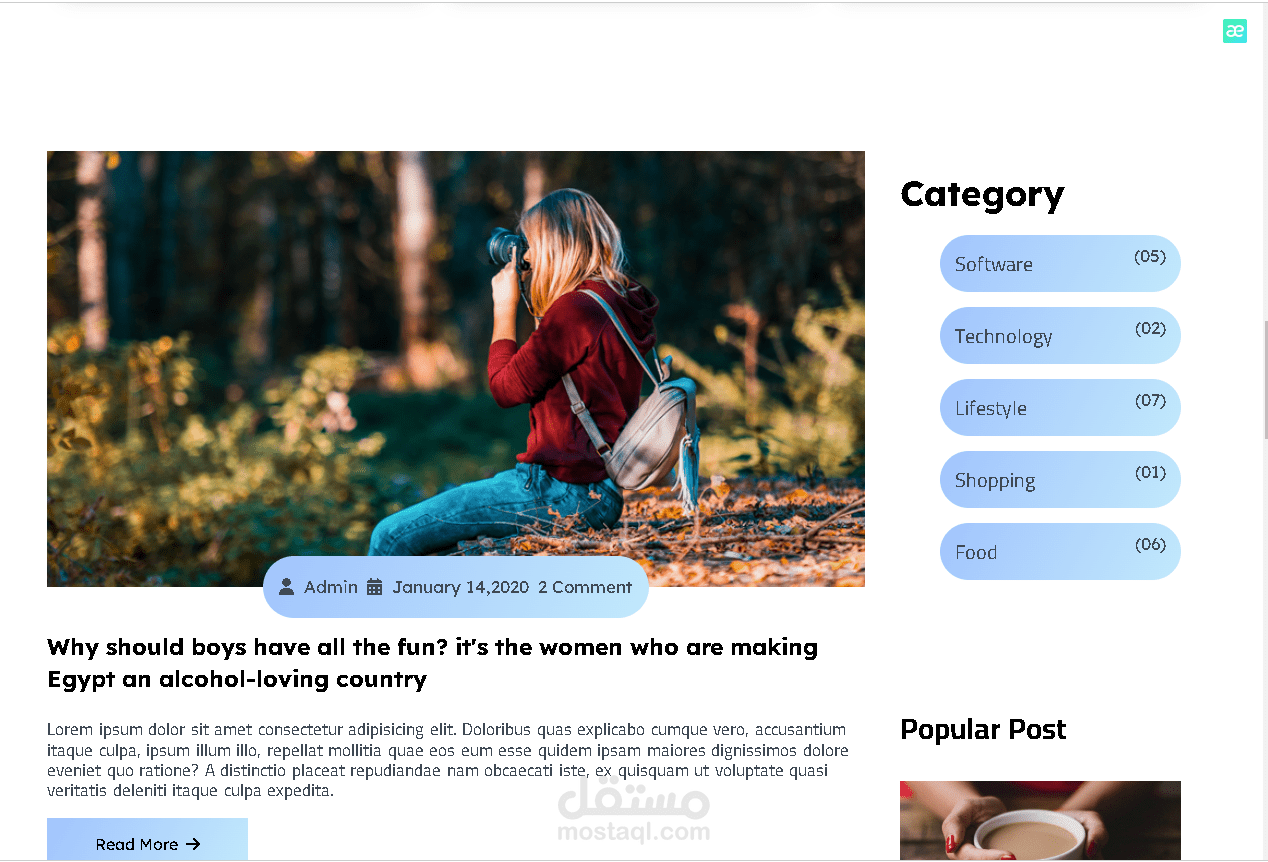Click the January 14,2020 date

coord(460,587)
